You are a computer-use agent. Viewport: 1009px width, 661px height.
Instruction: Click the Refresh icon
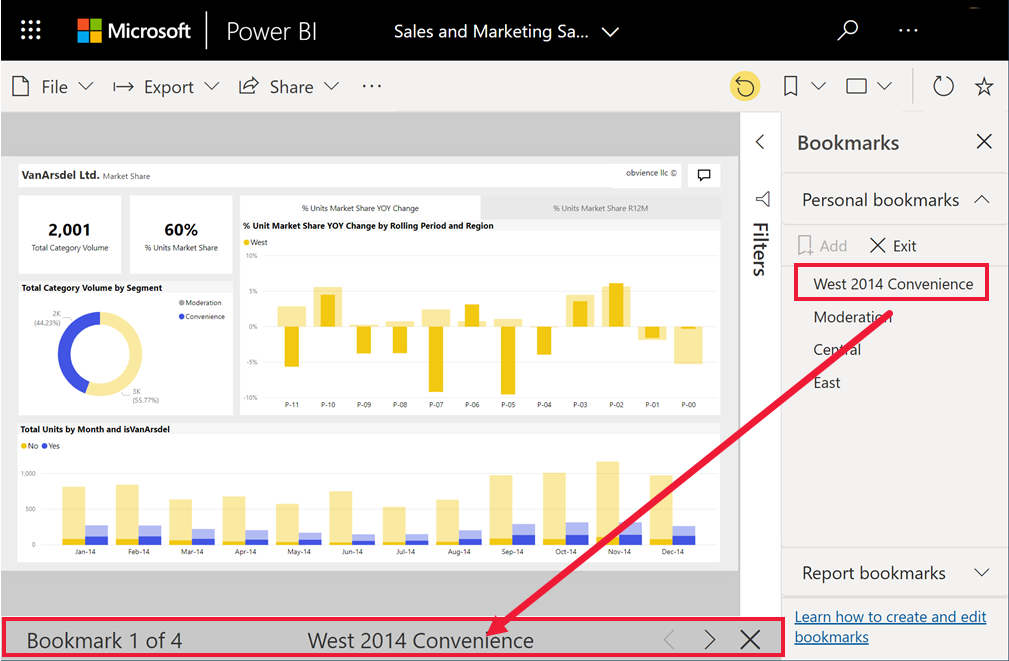(943, 86)
